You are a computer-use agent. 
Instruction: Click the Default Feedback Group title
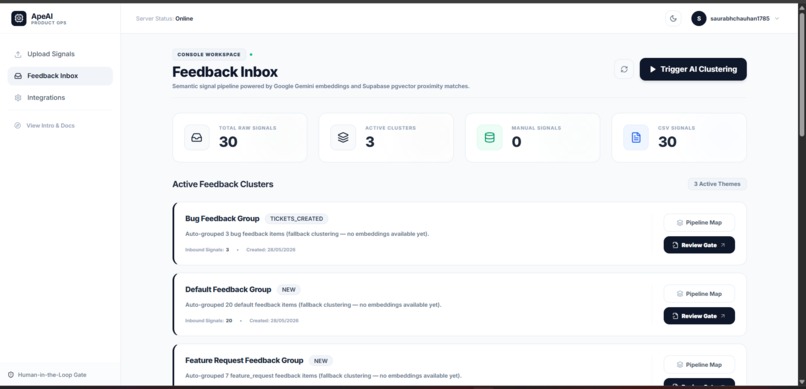pos(228,290)
